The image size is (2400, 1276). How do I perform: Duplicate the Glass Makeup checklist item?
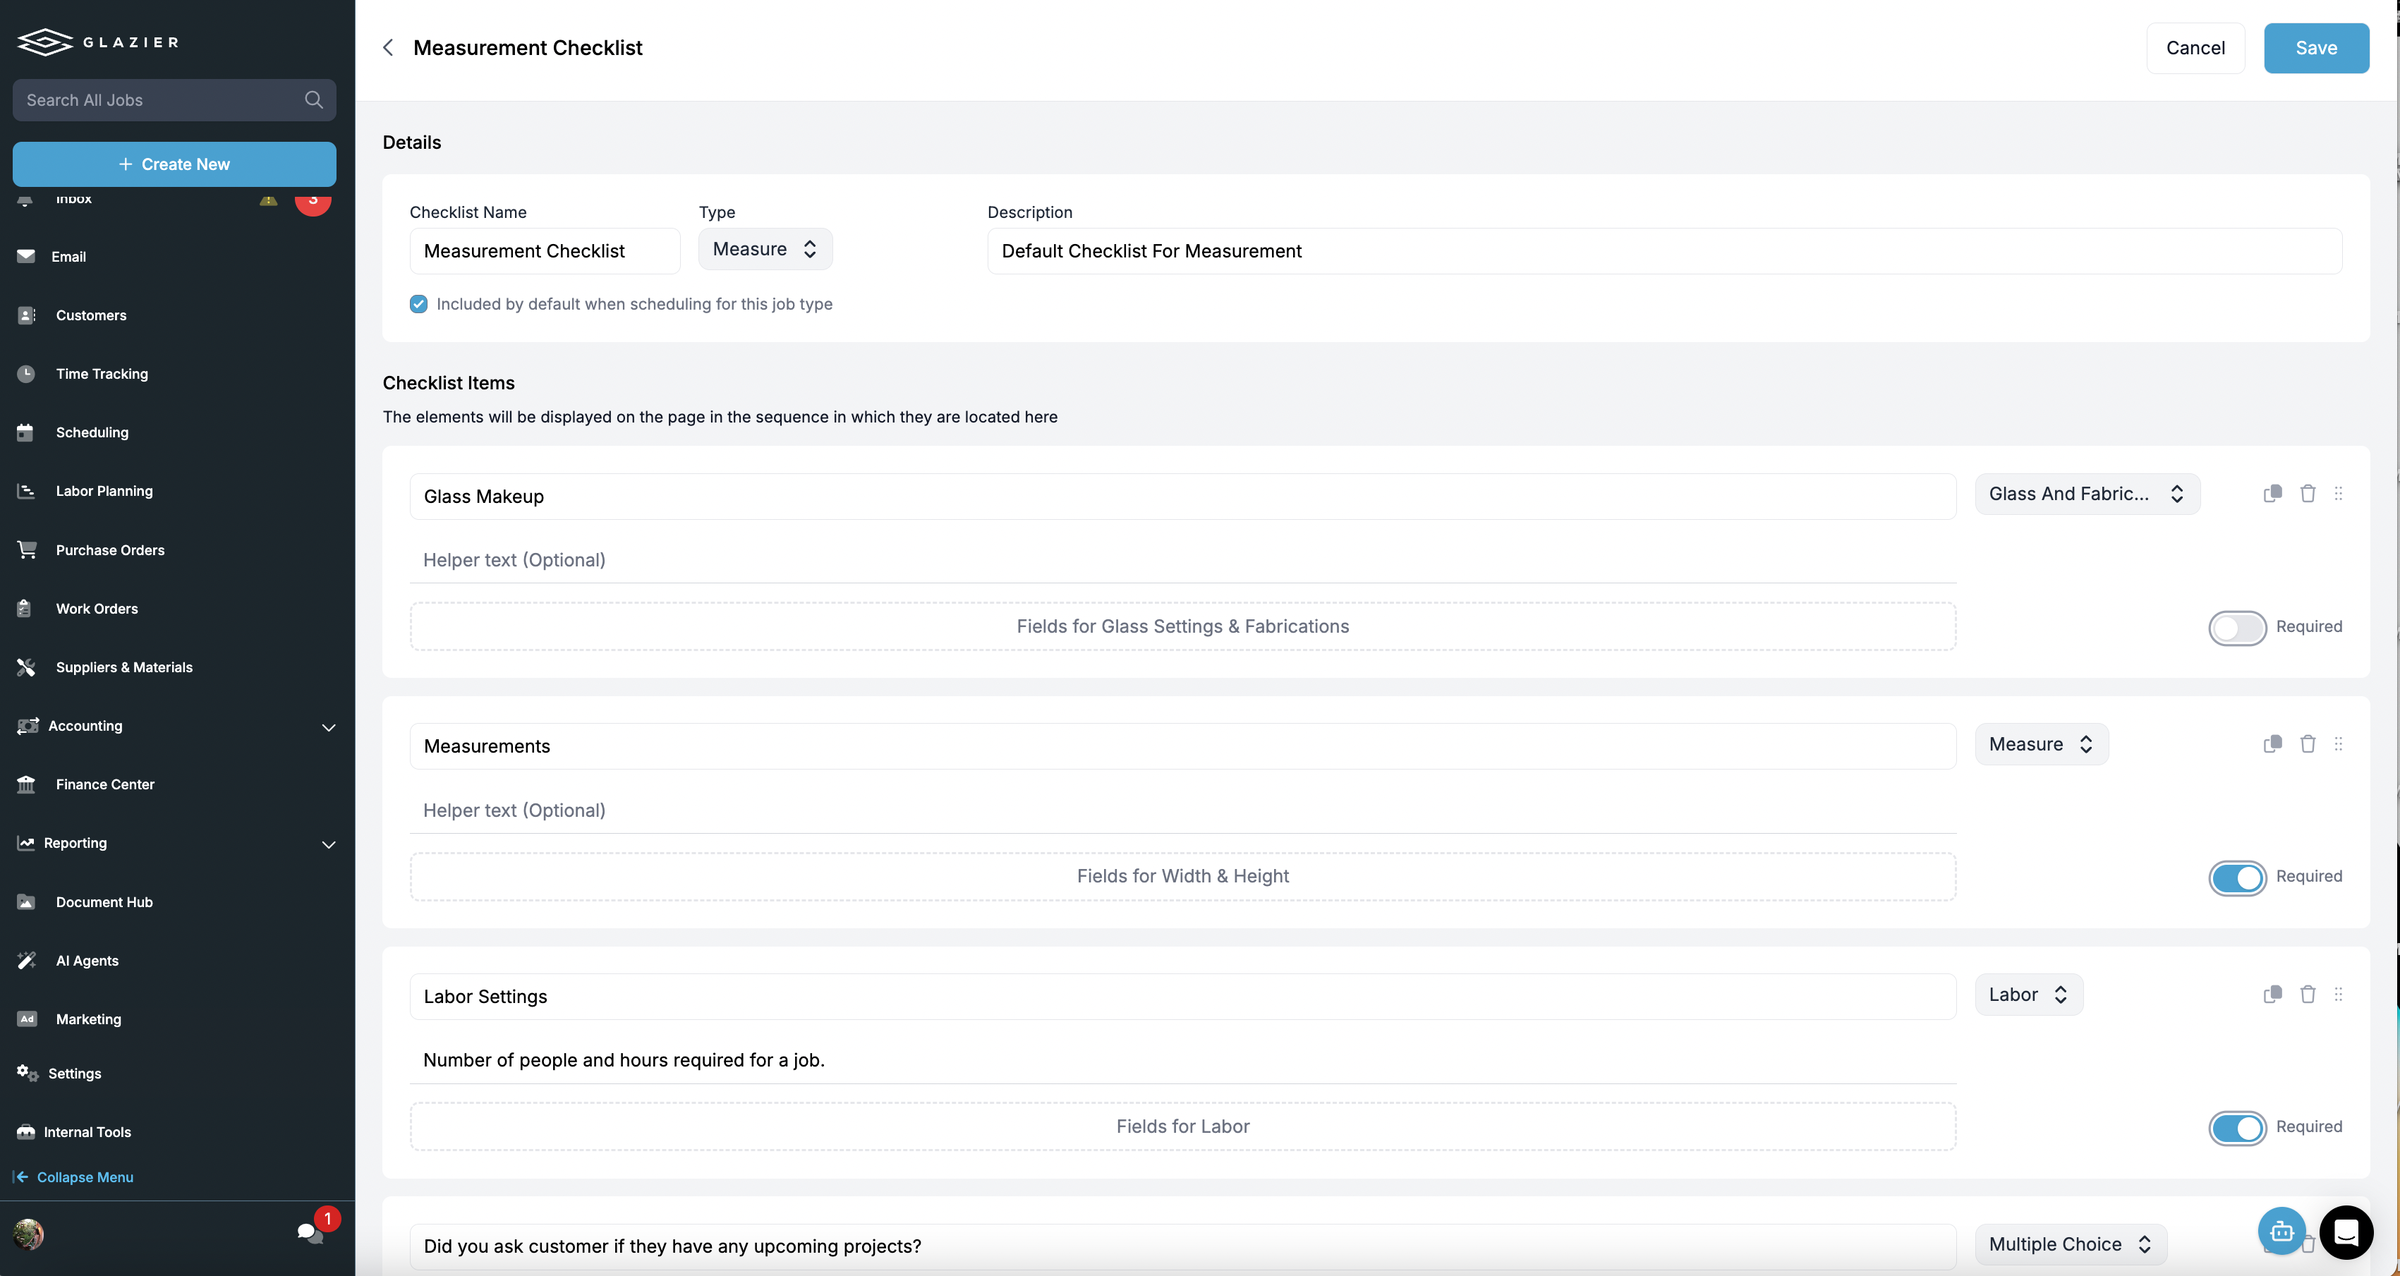click(x=2272, y=494)
